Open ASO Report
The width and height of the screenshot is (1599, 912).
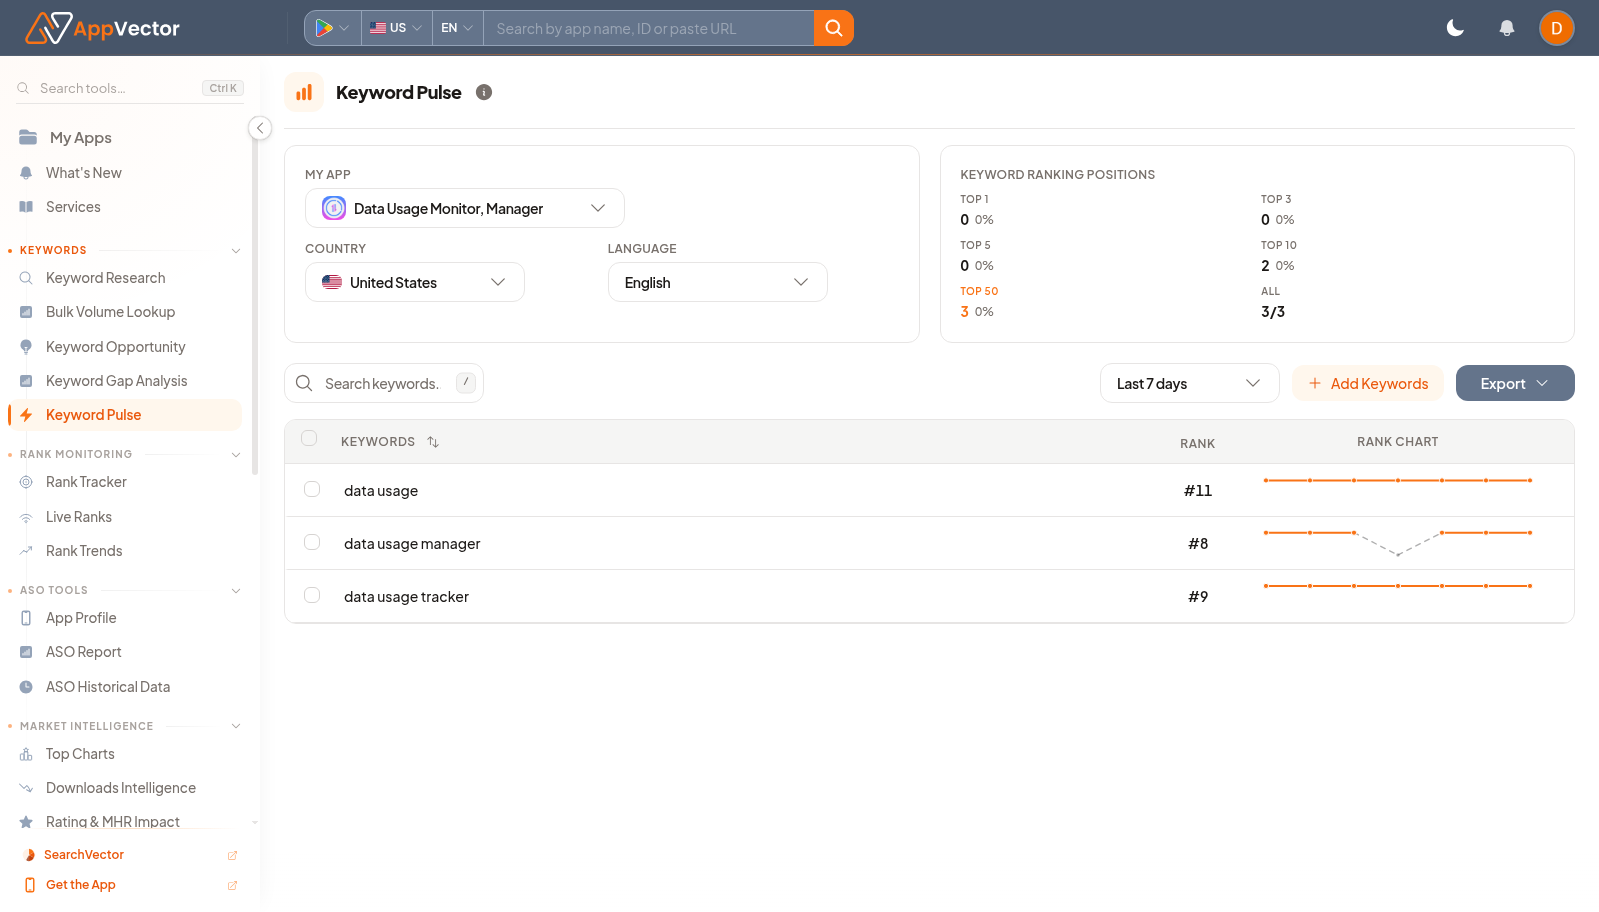tap(84, 652)
